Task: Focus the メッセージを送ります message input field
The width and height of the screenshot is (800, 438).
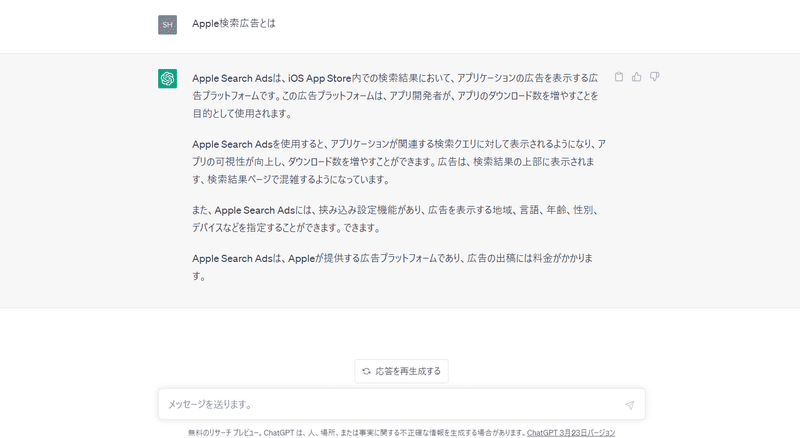Action: (402, 404)
